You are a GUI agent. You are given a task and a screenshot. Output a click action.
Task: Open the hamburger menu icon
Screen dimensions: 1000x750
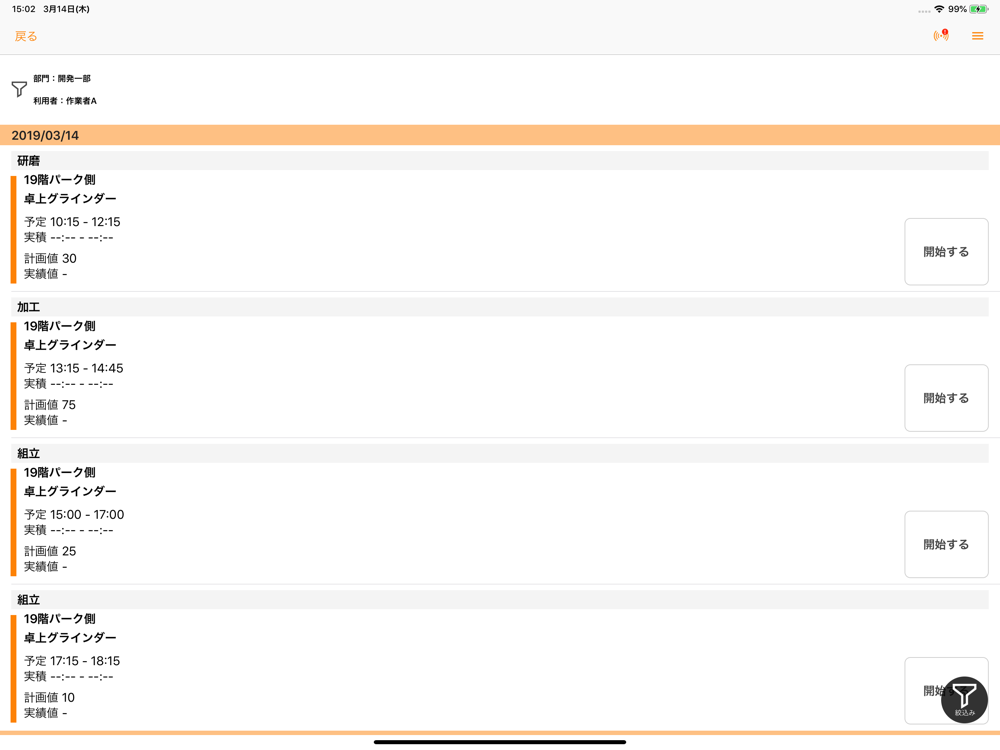(x=977, y=36)
